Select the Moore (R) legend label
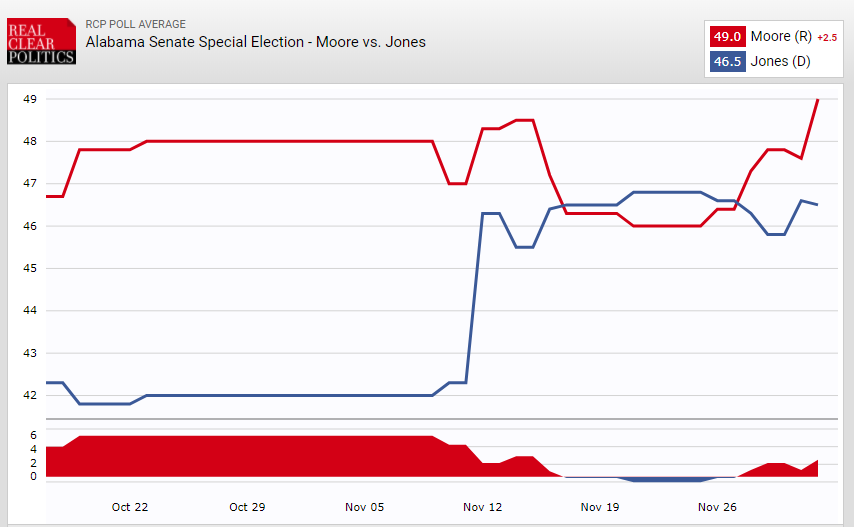 point(781,37)
